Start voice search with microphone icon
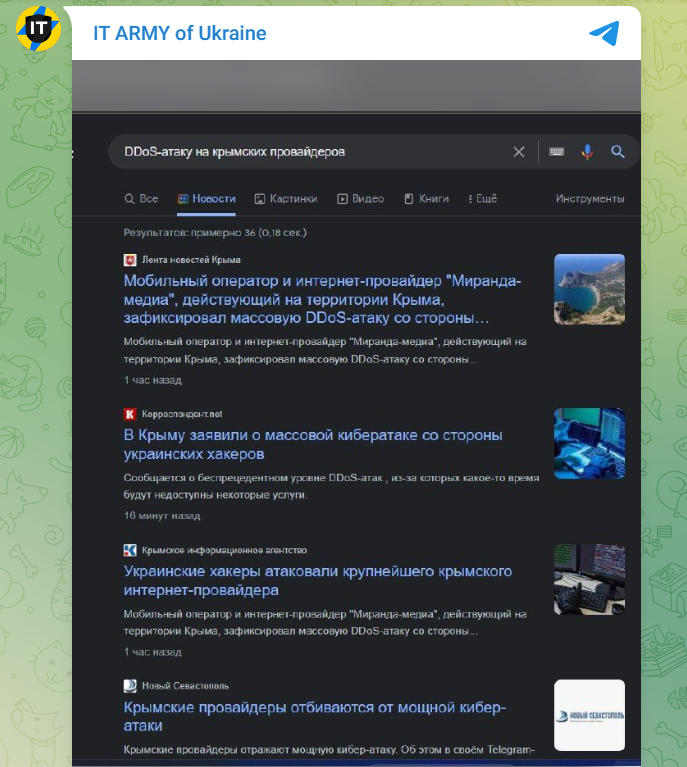The height and width of the screenshot is (767, 687). (x=587, y=152)
